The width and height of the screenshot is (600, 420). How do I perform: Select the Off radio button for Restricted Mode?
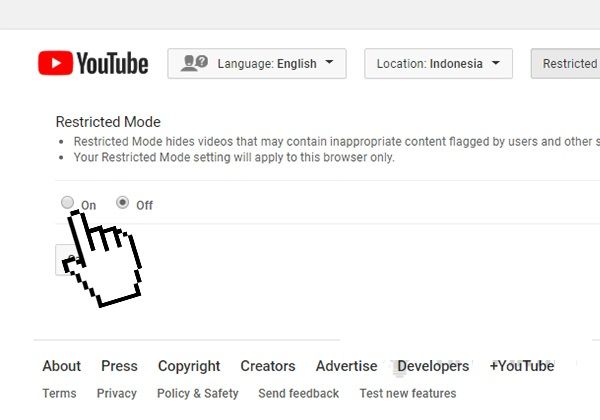click(122, 202)
